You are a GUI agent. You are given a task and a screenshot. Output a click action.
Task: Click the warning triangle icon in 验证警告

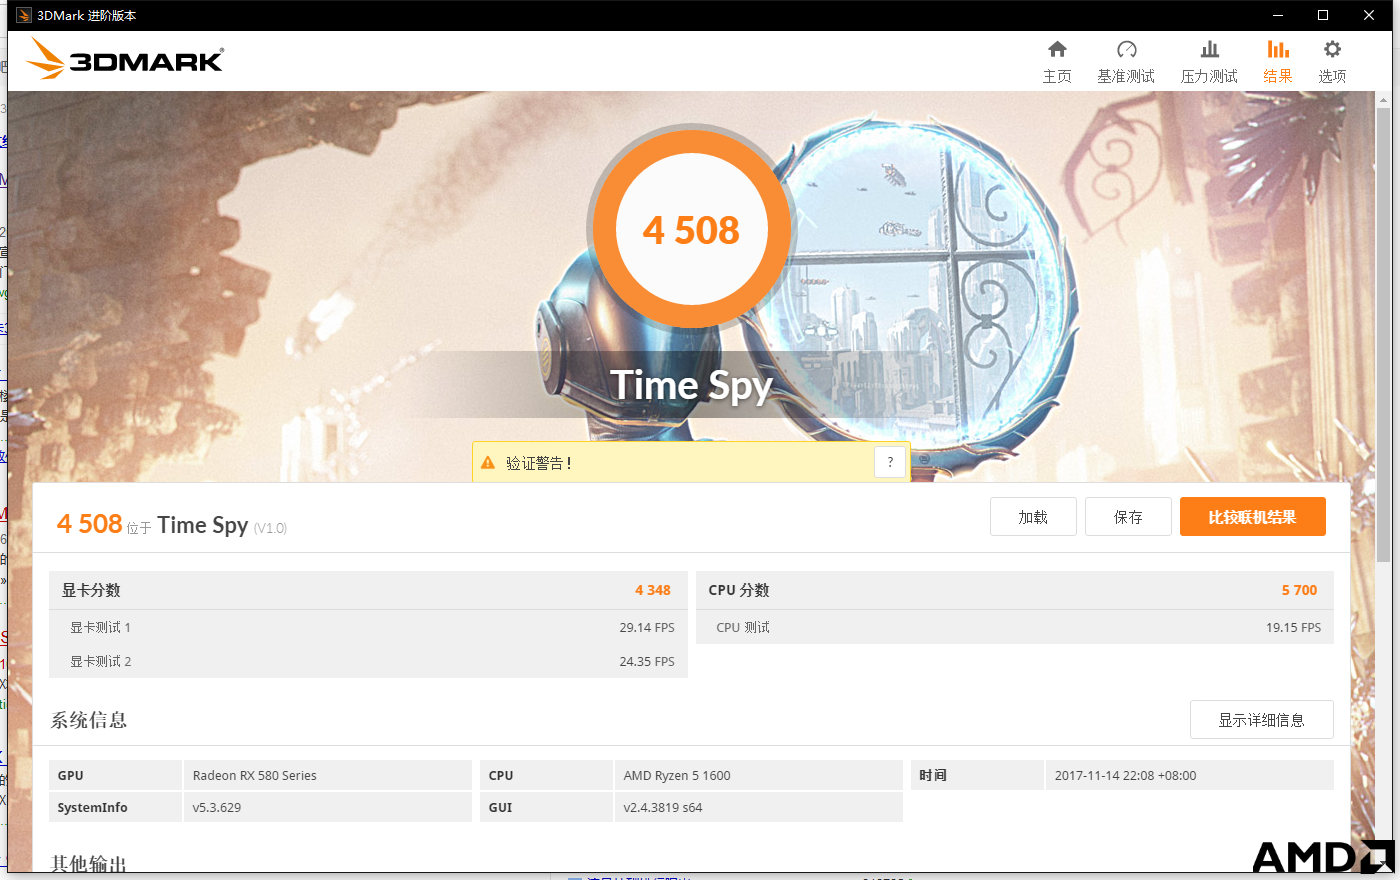(488, 463)
